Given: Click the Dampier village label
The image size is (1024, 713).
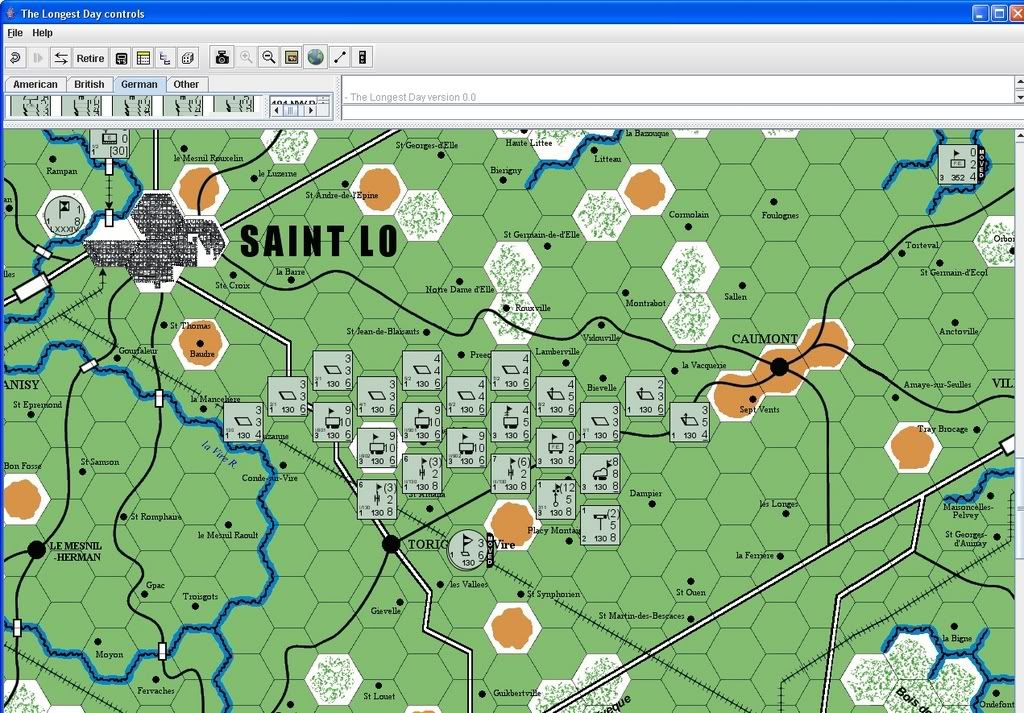Looking at the screenshot, I should point(646,494).
